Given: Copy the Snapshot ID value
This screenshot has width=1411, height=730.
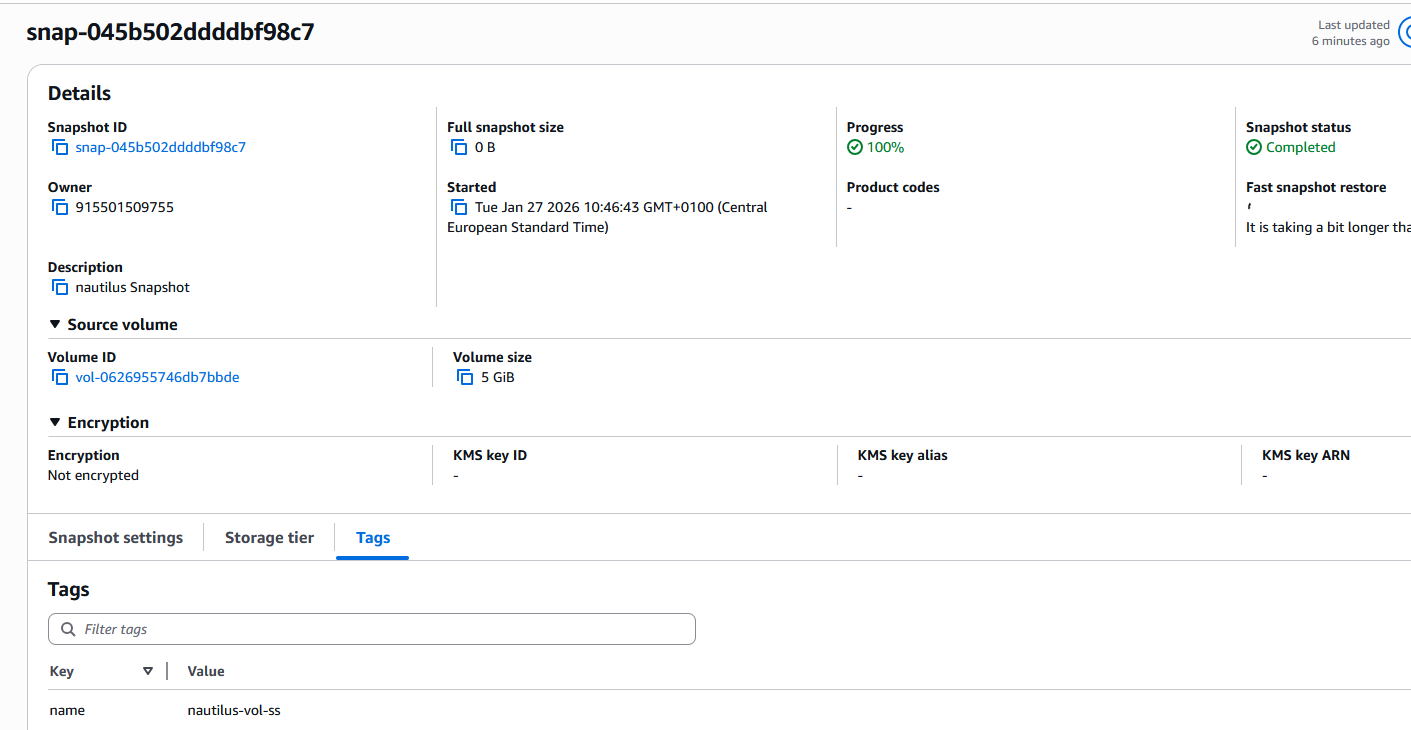Looking at the screenshot, I should point(60,148).
